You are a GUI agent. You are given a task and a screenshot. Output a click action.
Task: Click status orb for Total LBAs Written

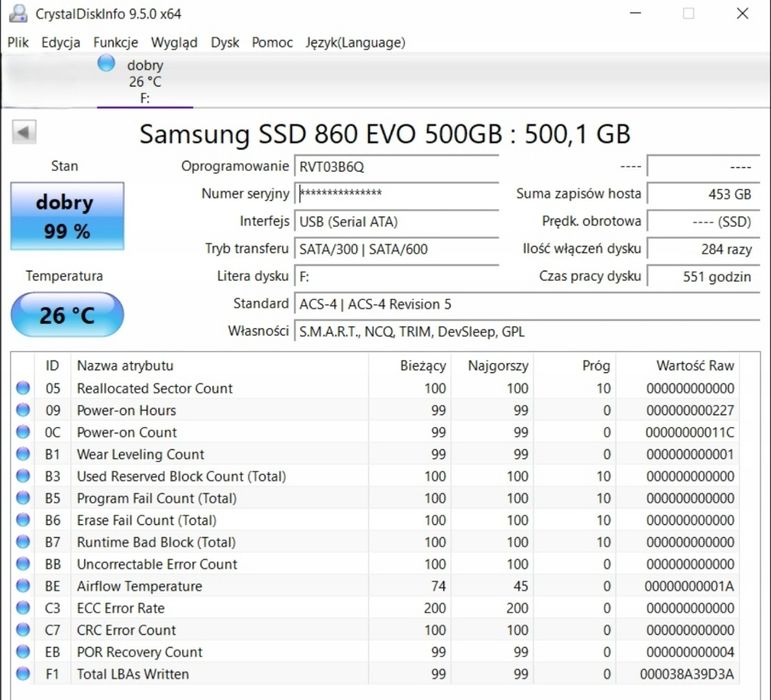[x=23, y=673]
